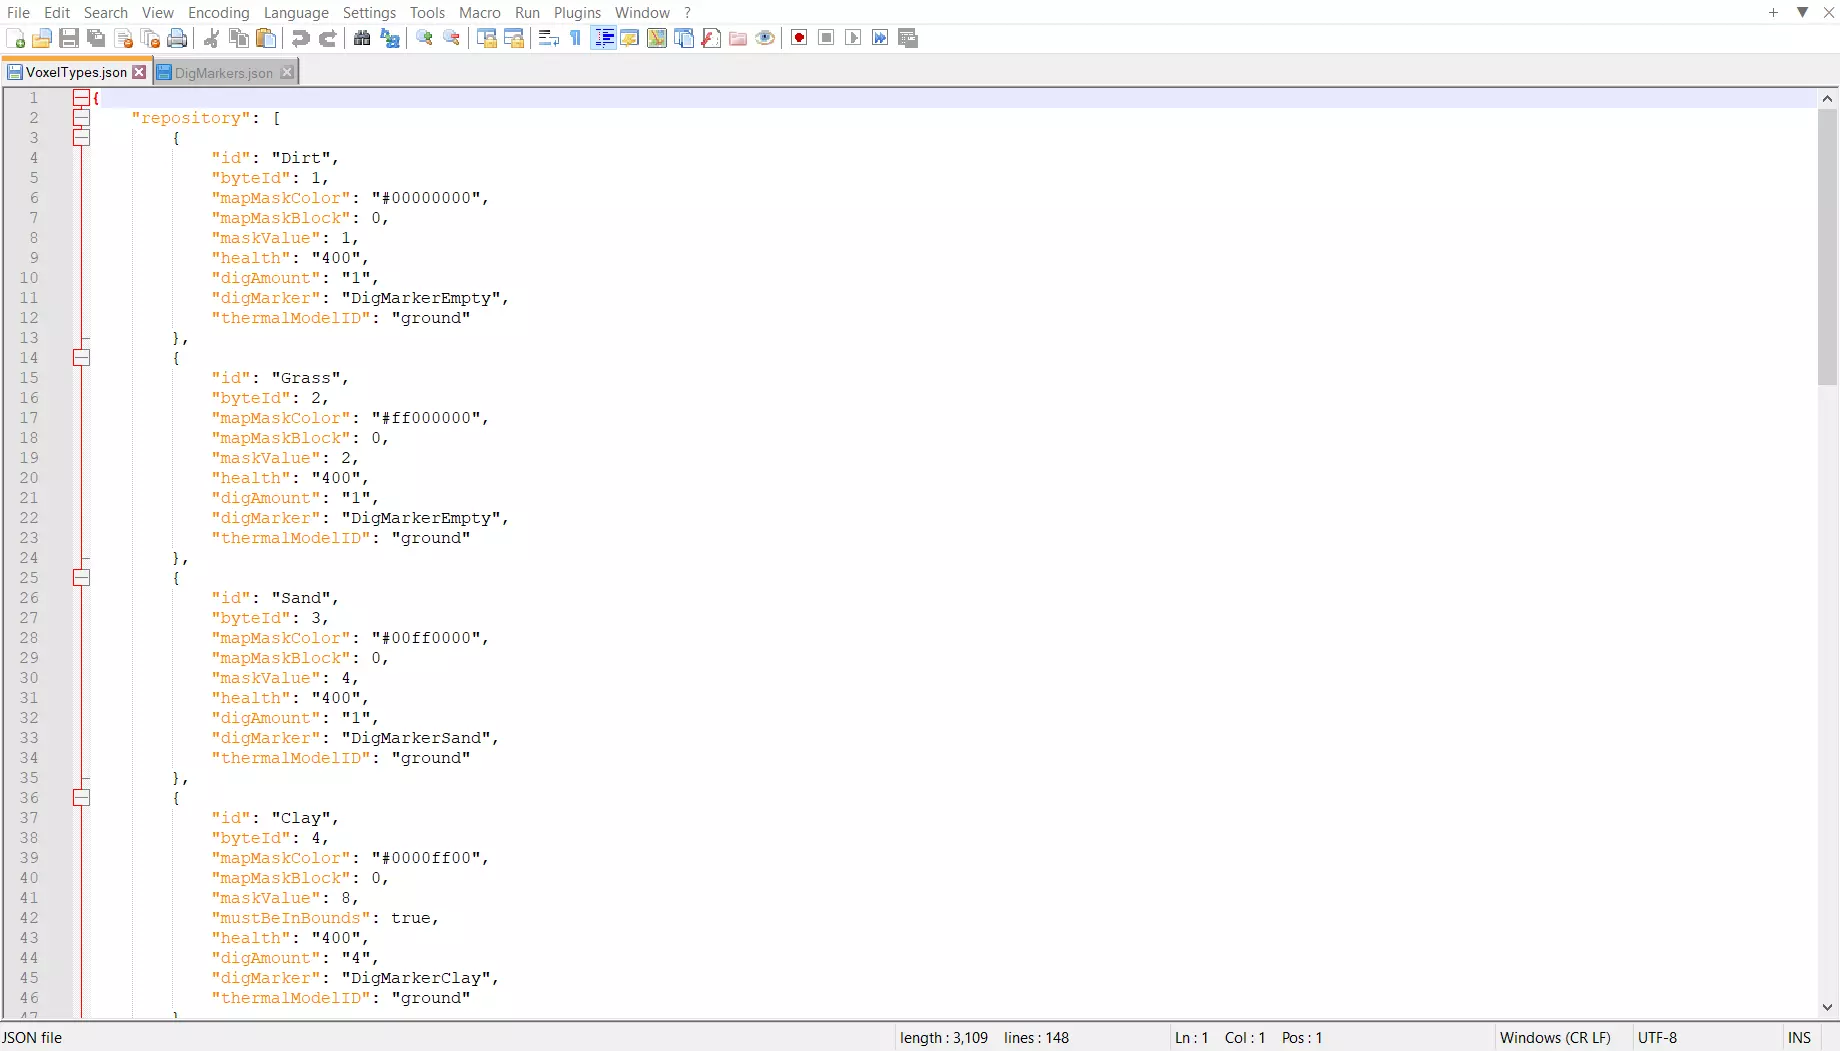The width and height of the screenshot is (1840, 1051).
Task: Collapse the Clay object fold on line 36
Action: 81,798
